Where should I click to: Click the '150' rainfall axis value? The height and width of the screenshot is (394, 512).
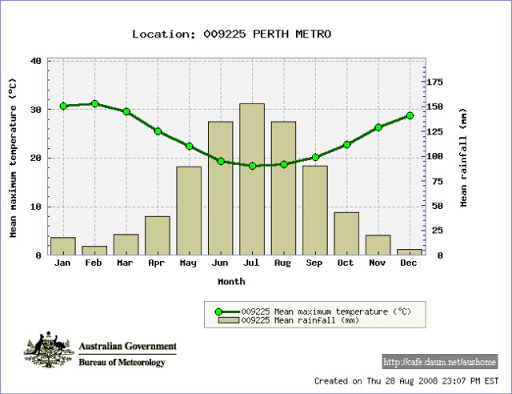(435, 107)
